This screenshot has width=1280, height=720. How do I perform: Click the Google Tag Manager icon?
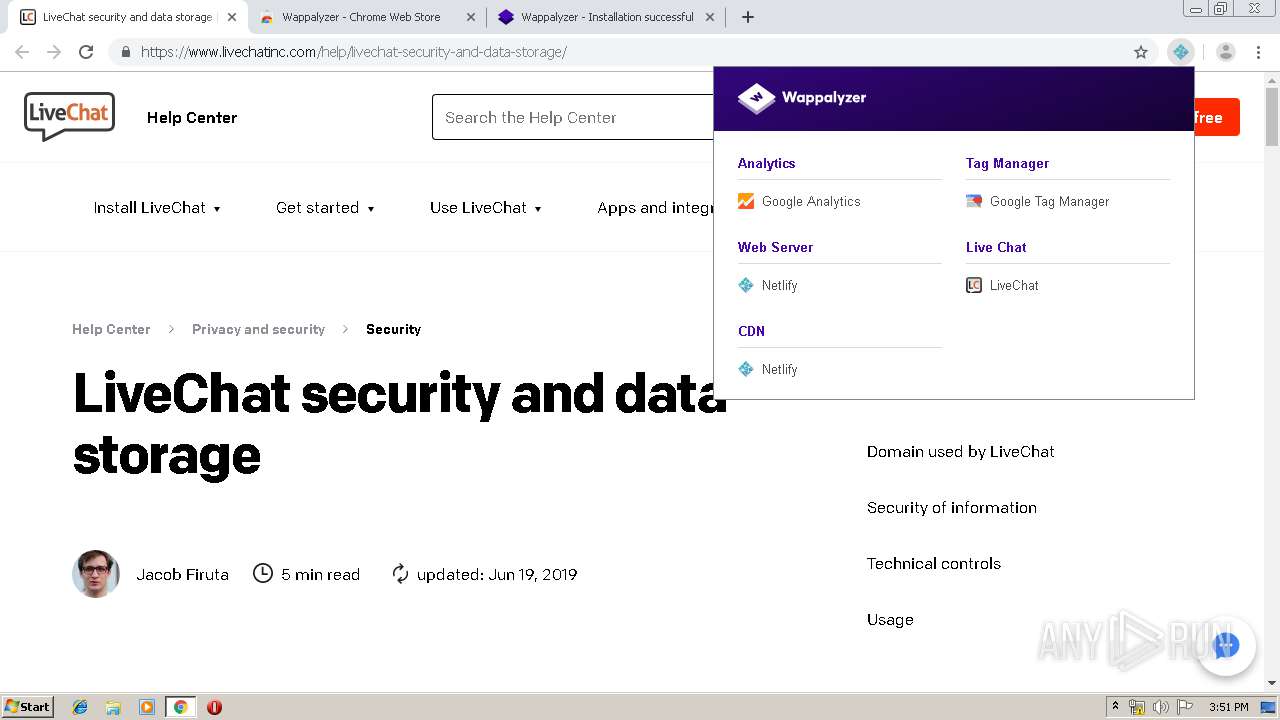coord(974,201)
